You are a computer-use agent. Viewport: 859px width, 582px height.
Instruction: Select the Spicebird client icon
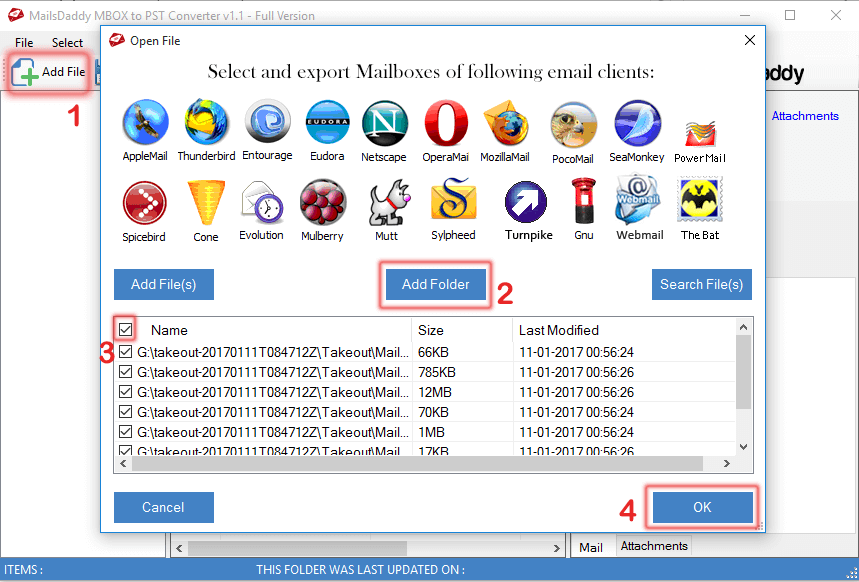pos(145,203)
